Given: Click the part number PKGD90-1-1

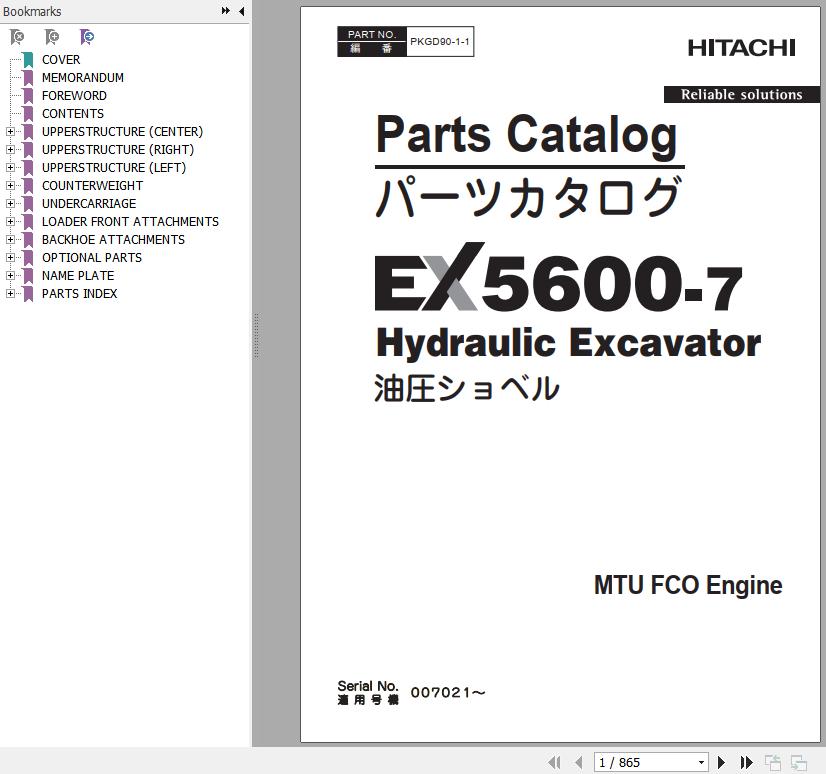Looking at the screenshot, I should 440,42.
